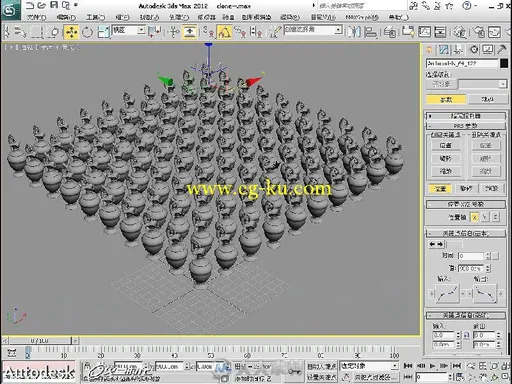The height and width of the screenshot is (384, 512).
Task: Toggle the Selection Lock icon
Action: 87,367
